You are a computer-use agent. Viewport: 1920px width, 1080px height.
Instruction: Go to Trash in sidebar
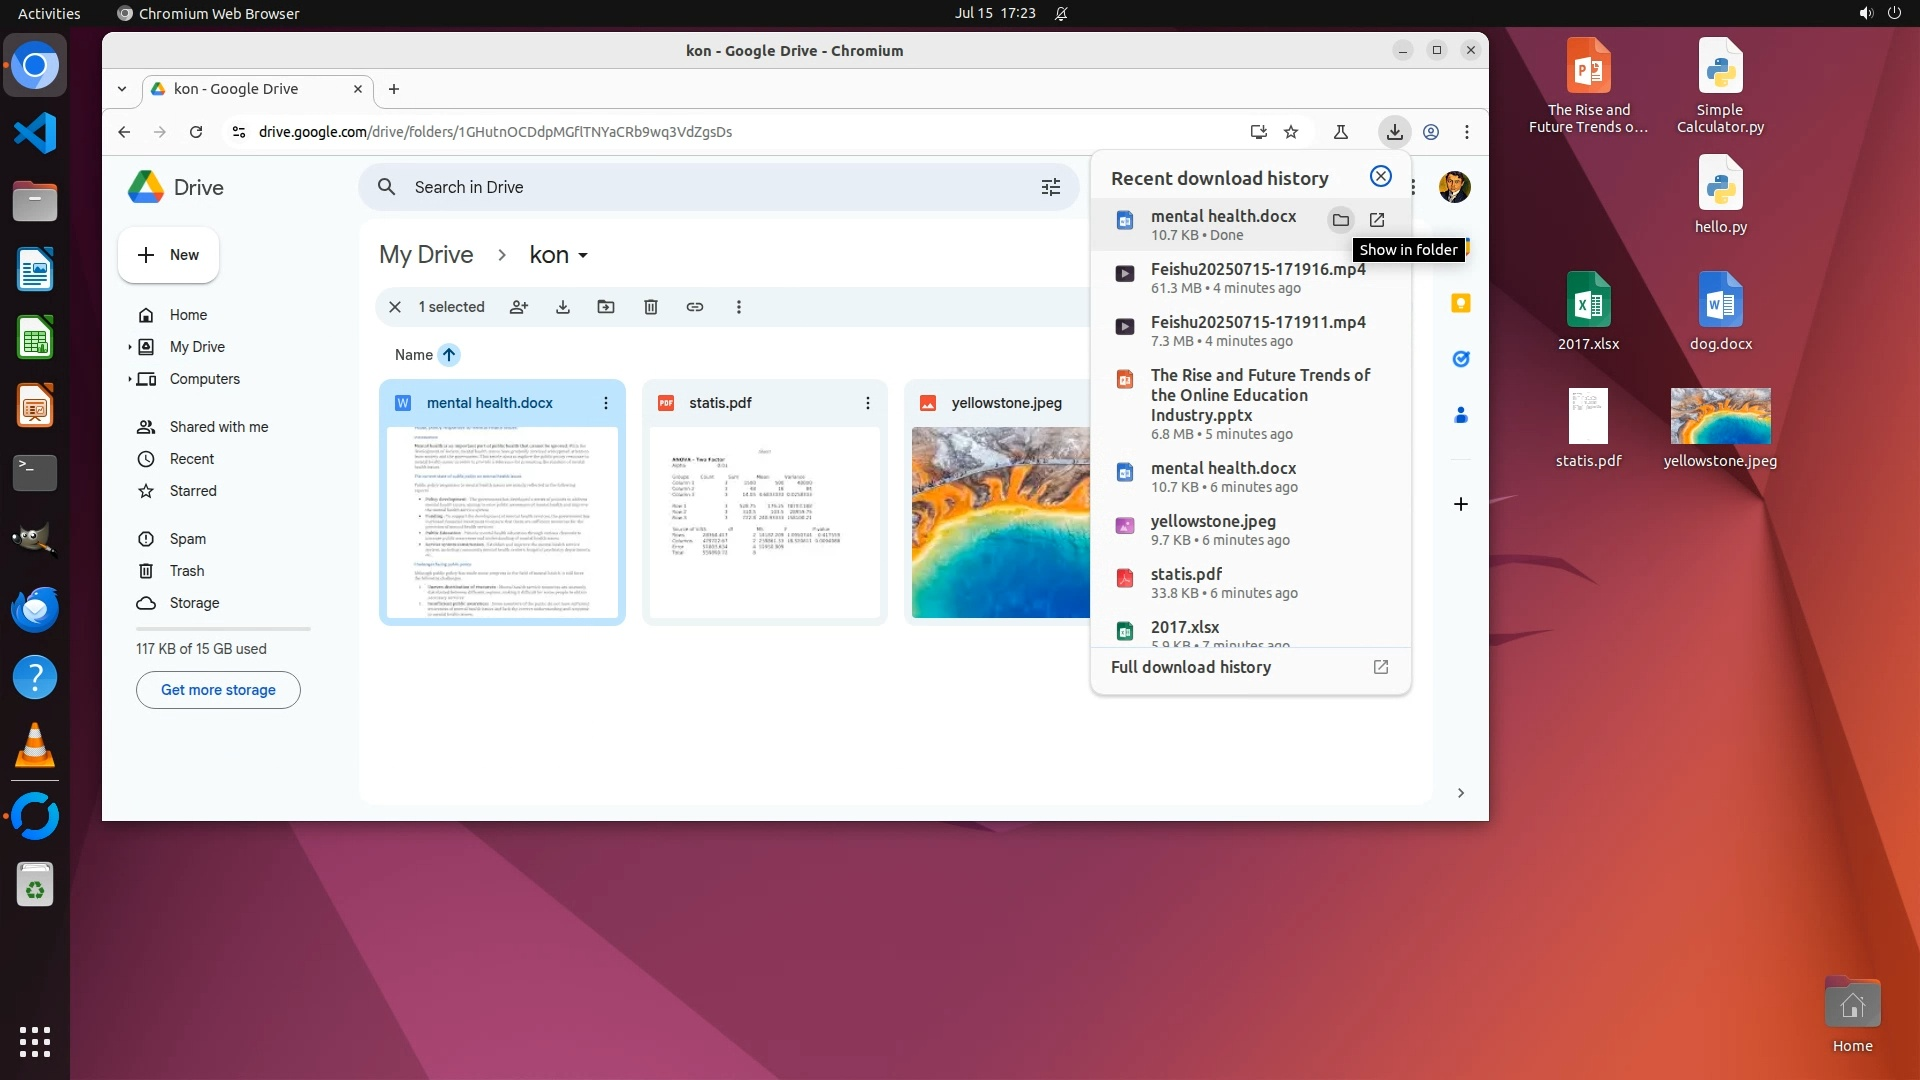186,571
